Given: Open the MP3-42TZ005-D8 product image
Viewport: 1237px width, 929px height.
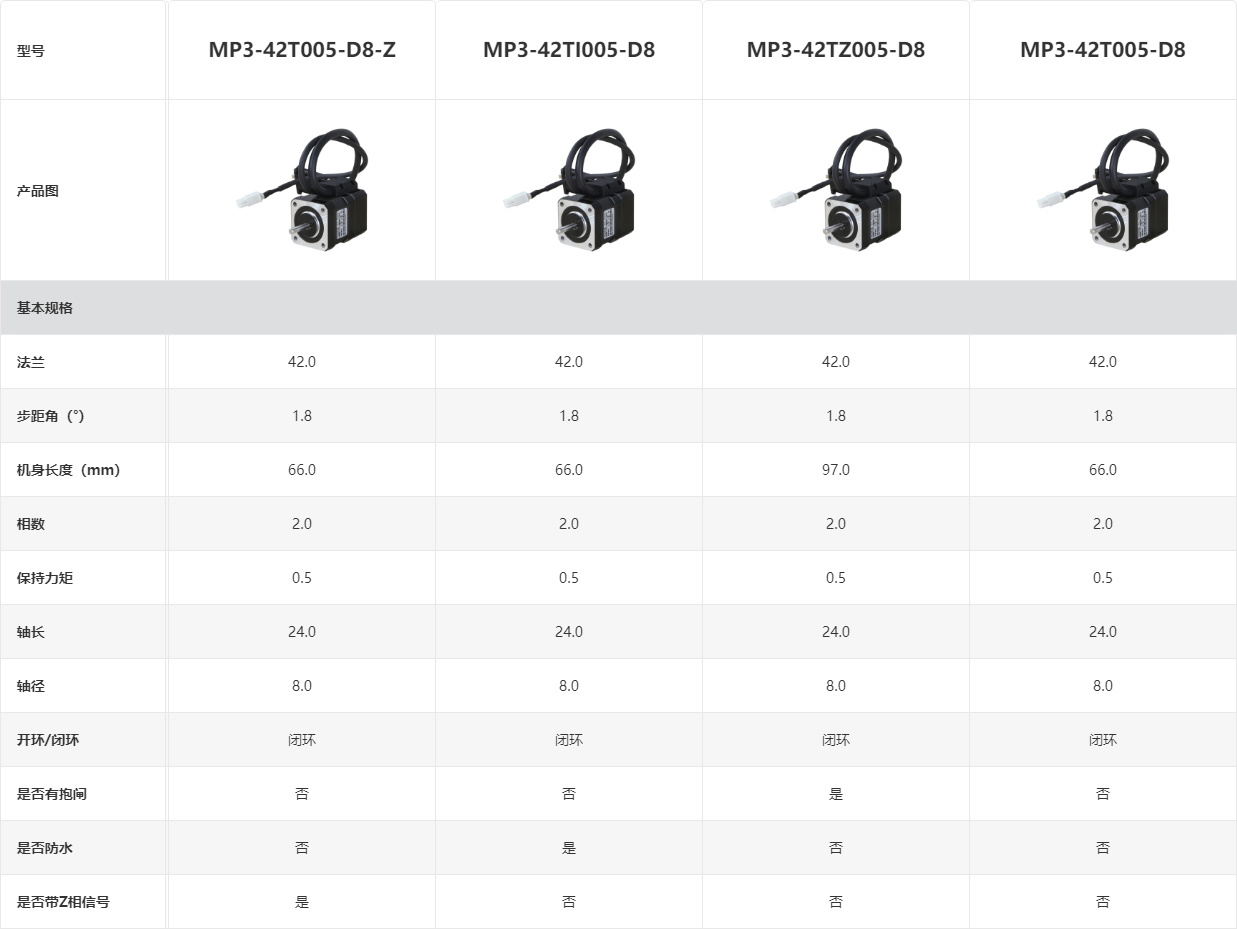Looking at the screenshot, I should tap(836, 190).
